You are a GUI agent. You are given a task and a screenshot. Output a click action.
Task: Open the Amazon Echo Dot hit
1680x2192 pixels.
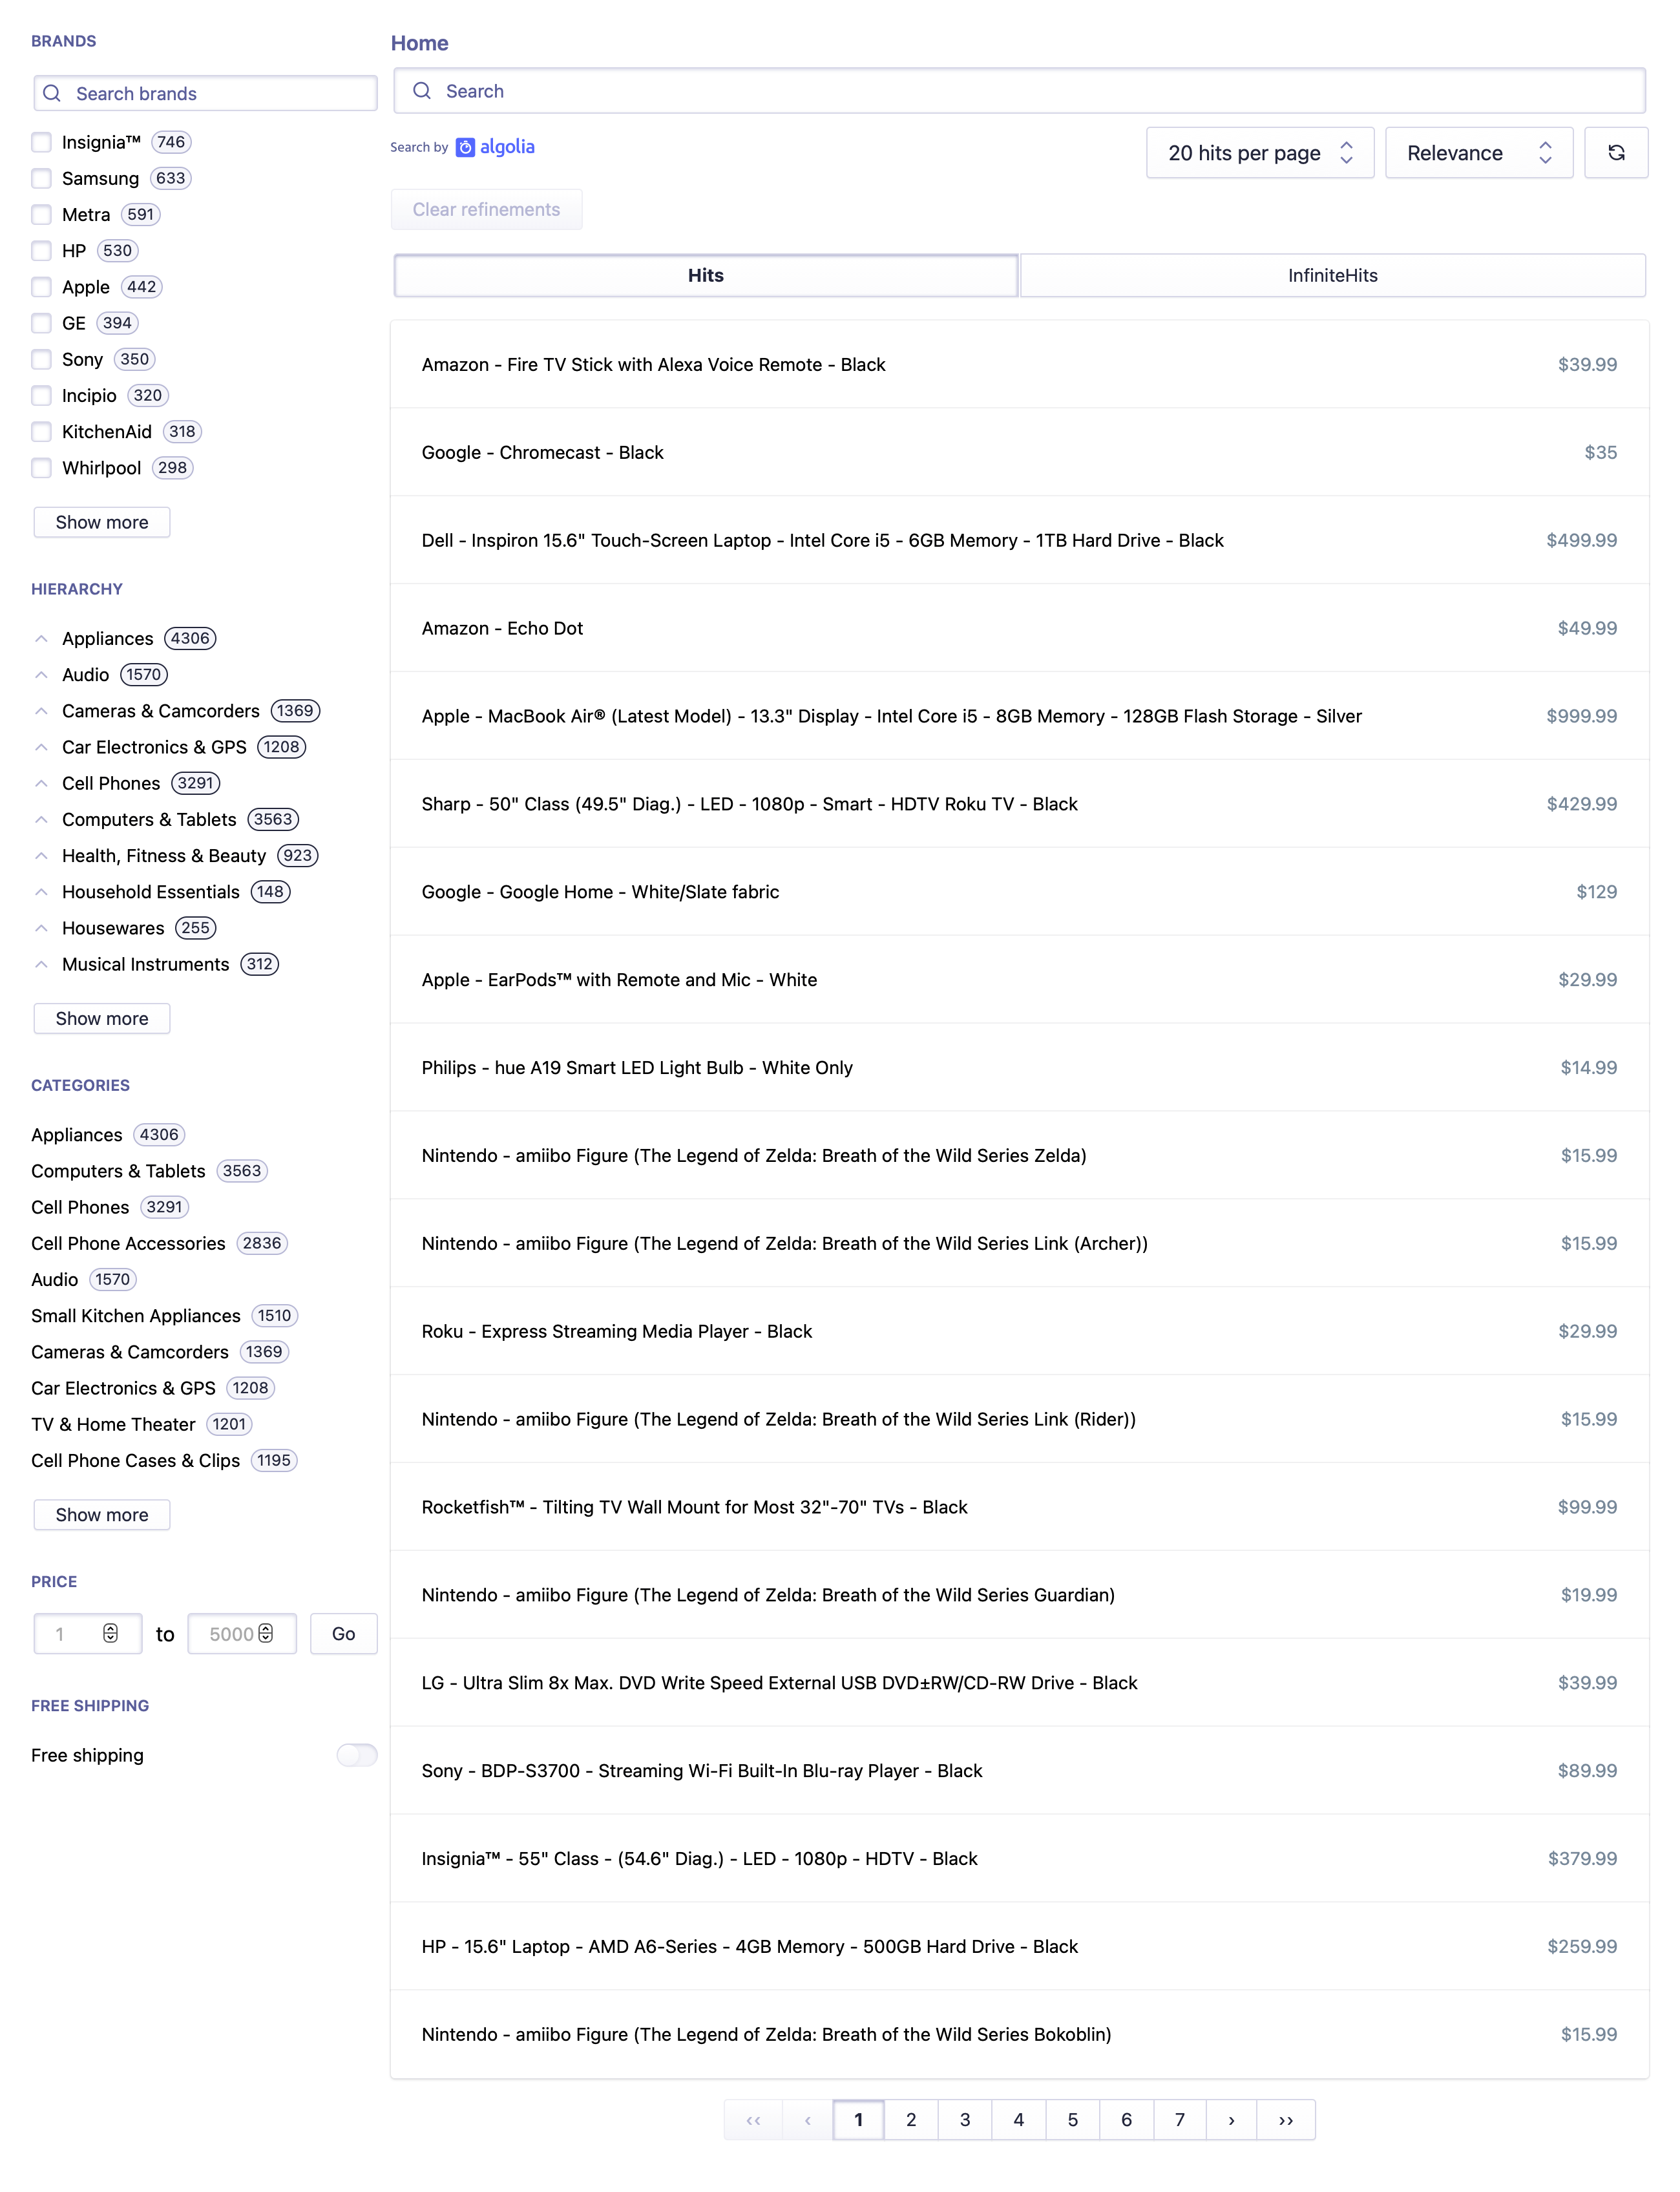[1019, 628]
